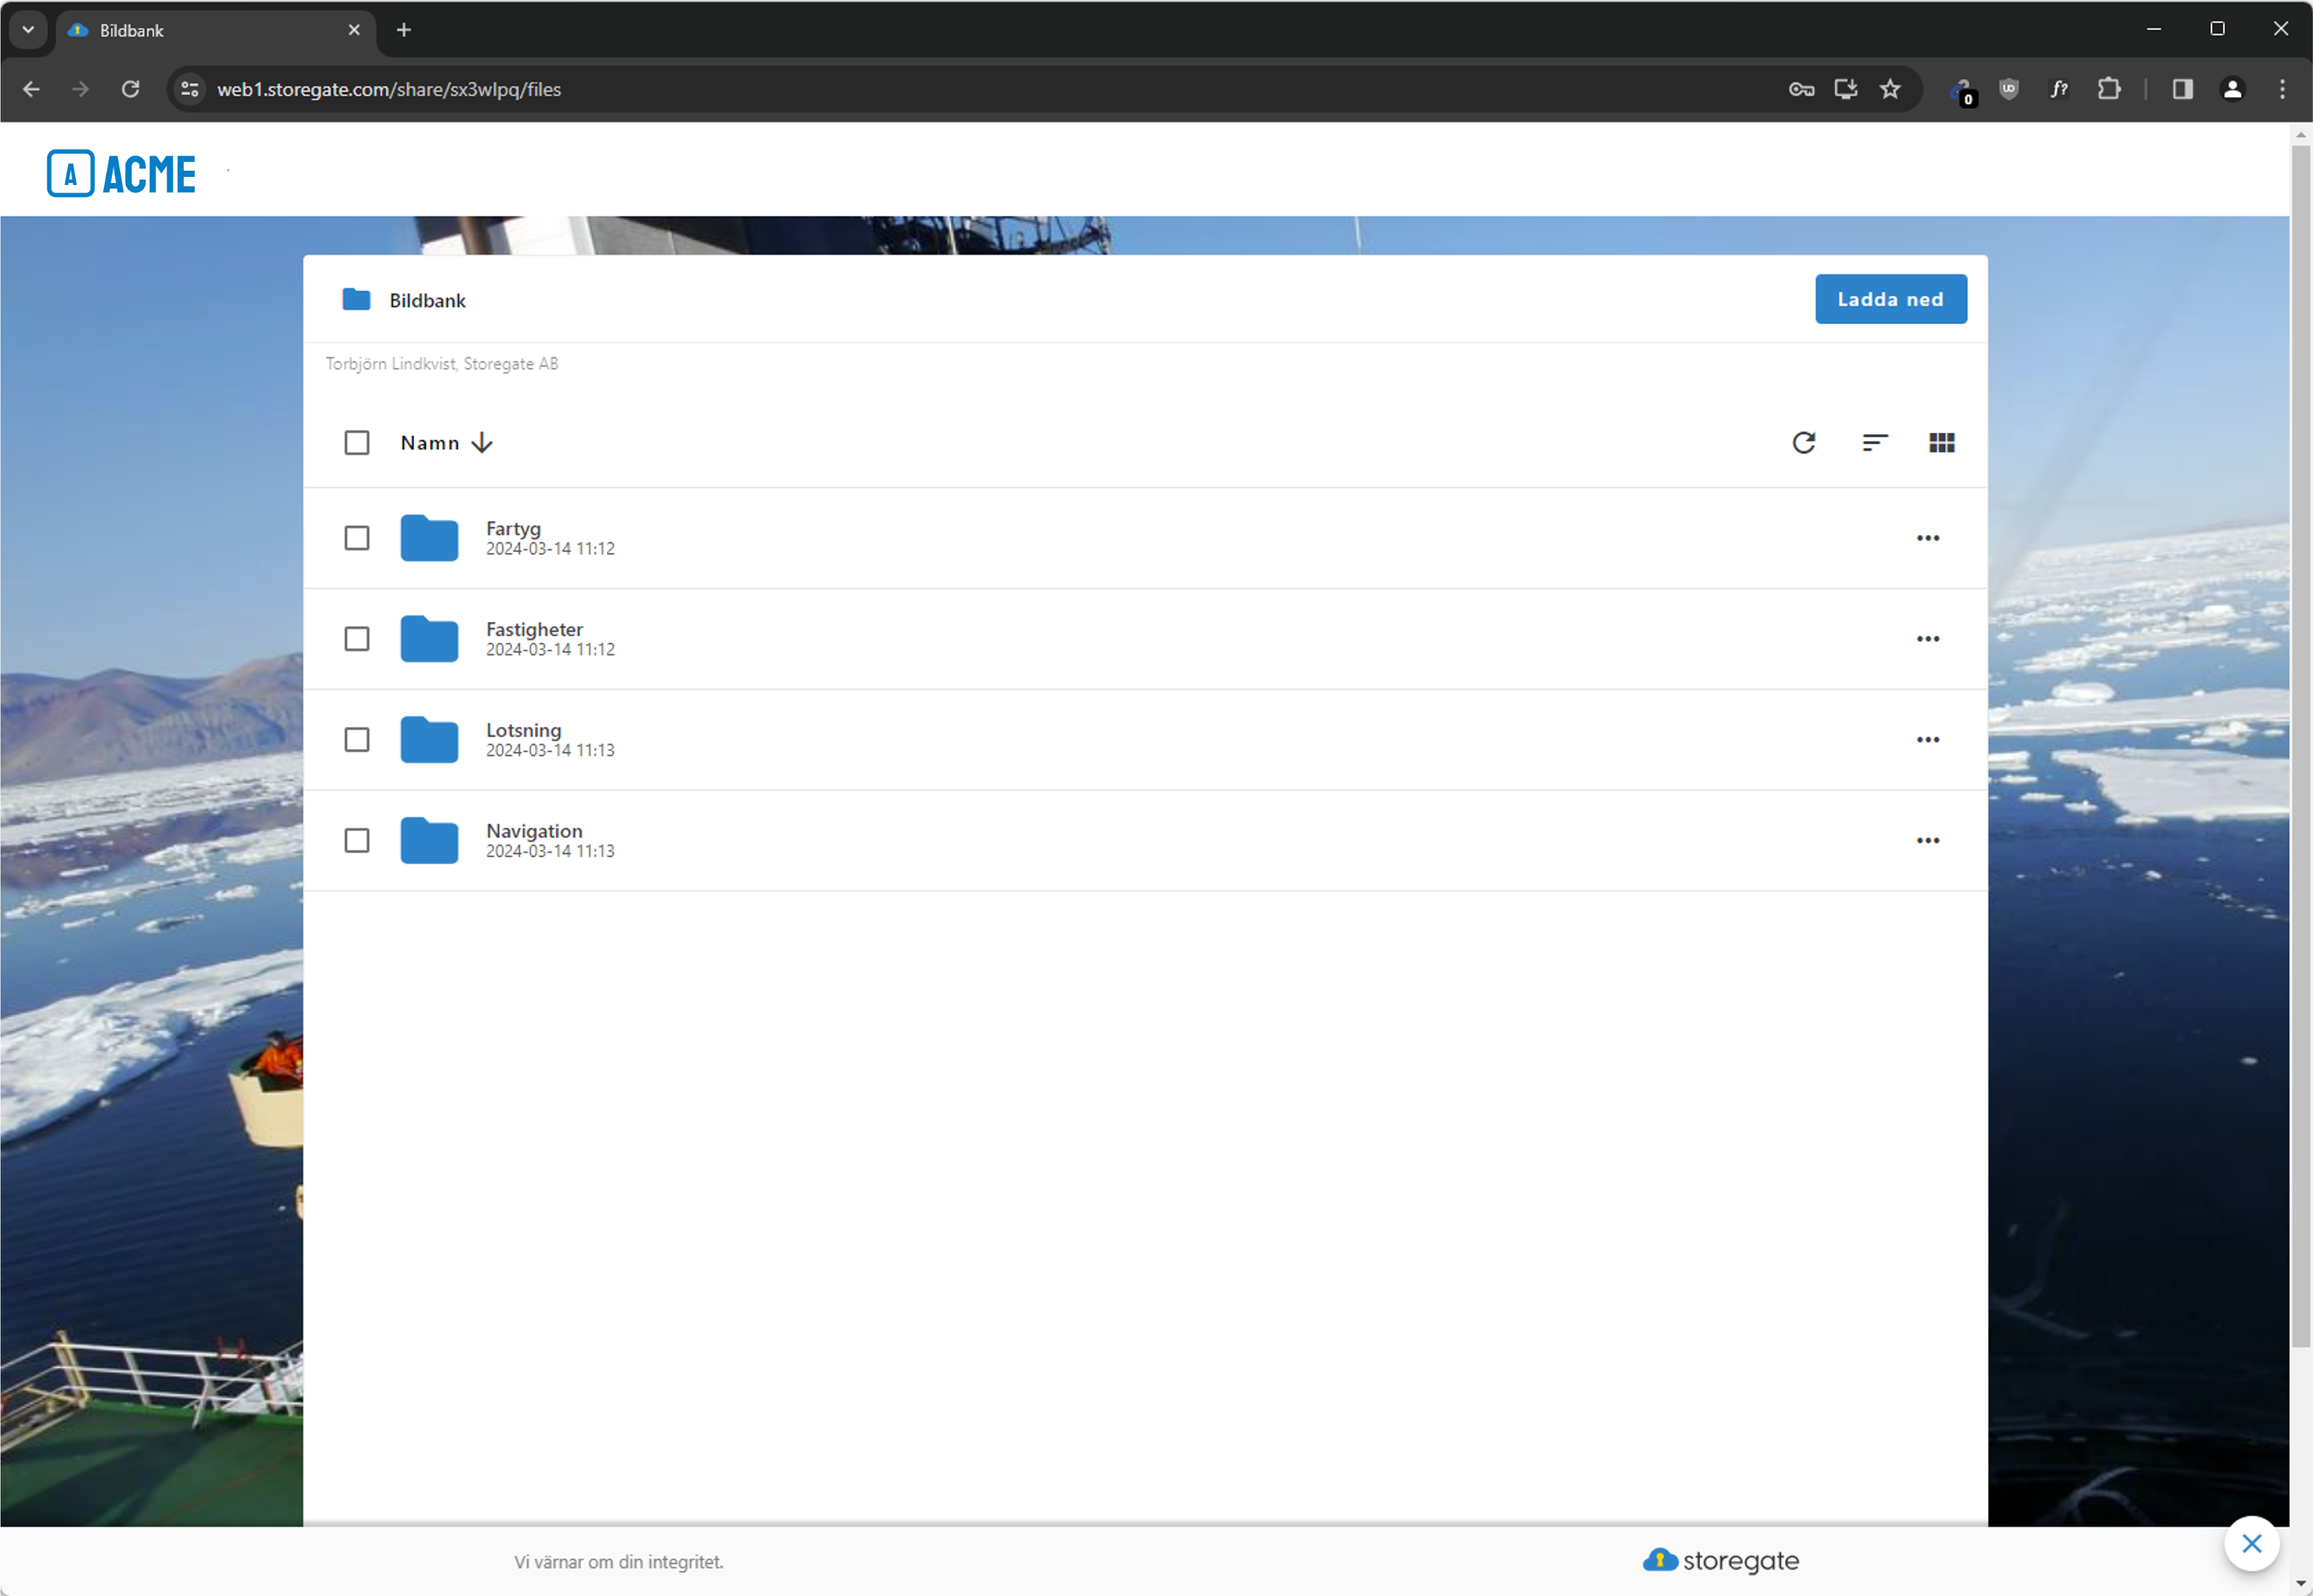Toggle Namn column sort direction arrow
The width and height of the screenshot is (2313, 1596).
click(482, 443)
